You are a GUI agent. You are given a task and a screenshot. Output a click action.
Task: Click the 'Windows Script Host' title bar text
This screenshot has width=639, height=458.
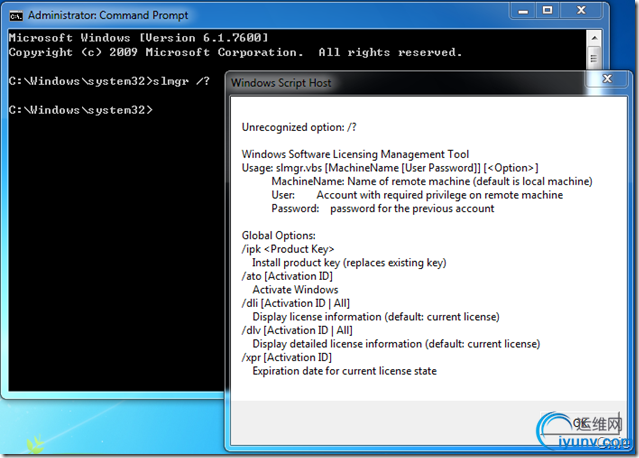(x=281, y=83)
